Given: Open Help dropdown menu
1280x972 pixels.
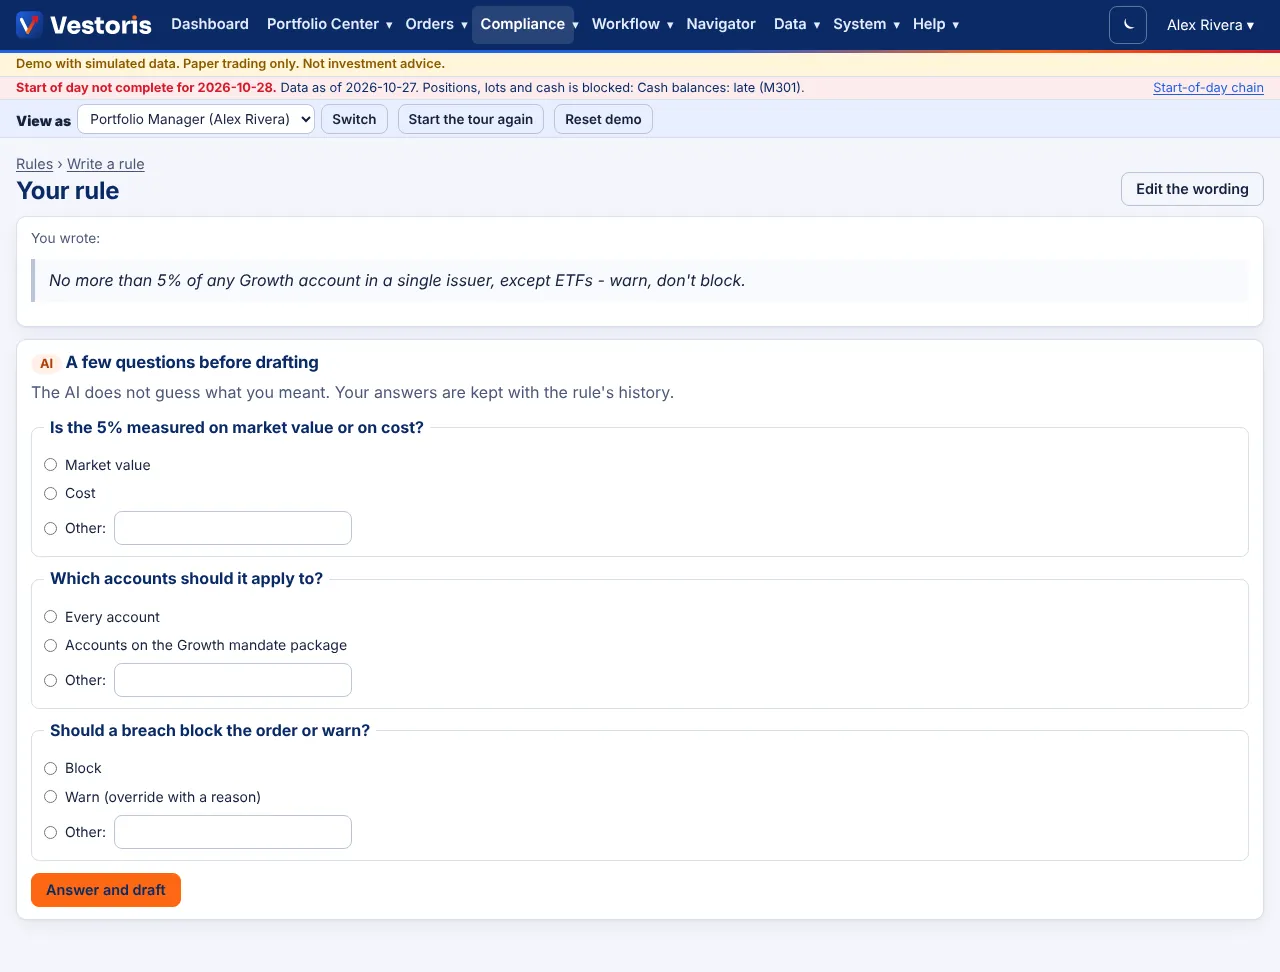Looking at the screenshot, I should click(x=935, y=24).
